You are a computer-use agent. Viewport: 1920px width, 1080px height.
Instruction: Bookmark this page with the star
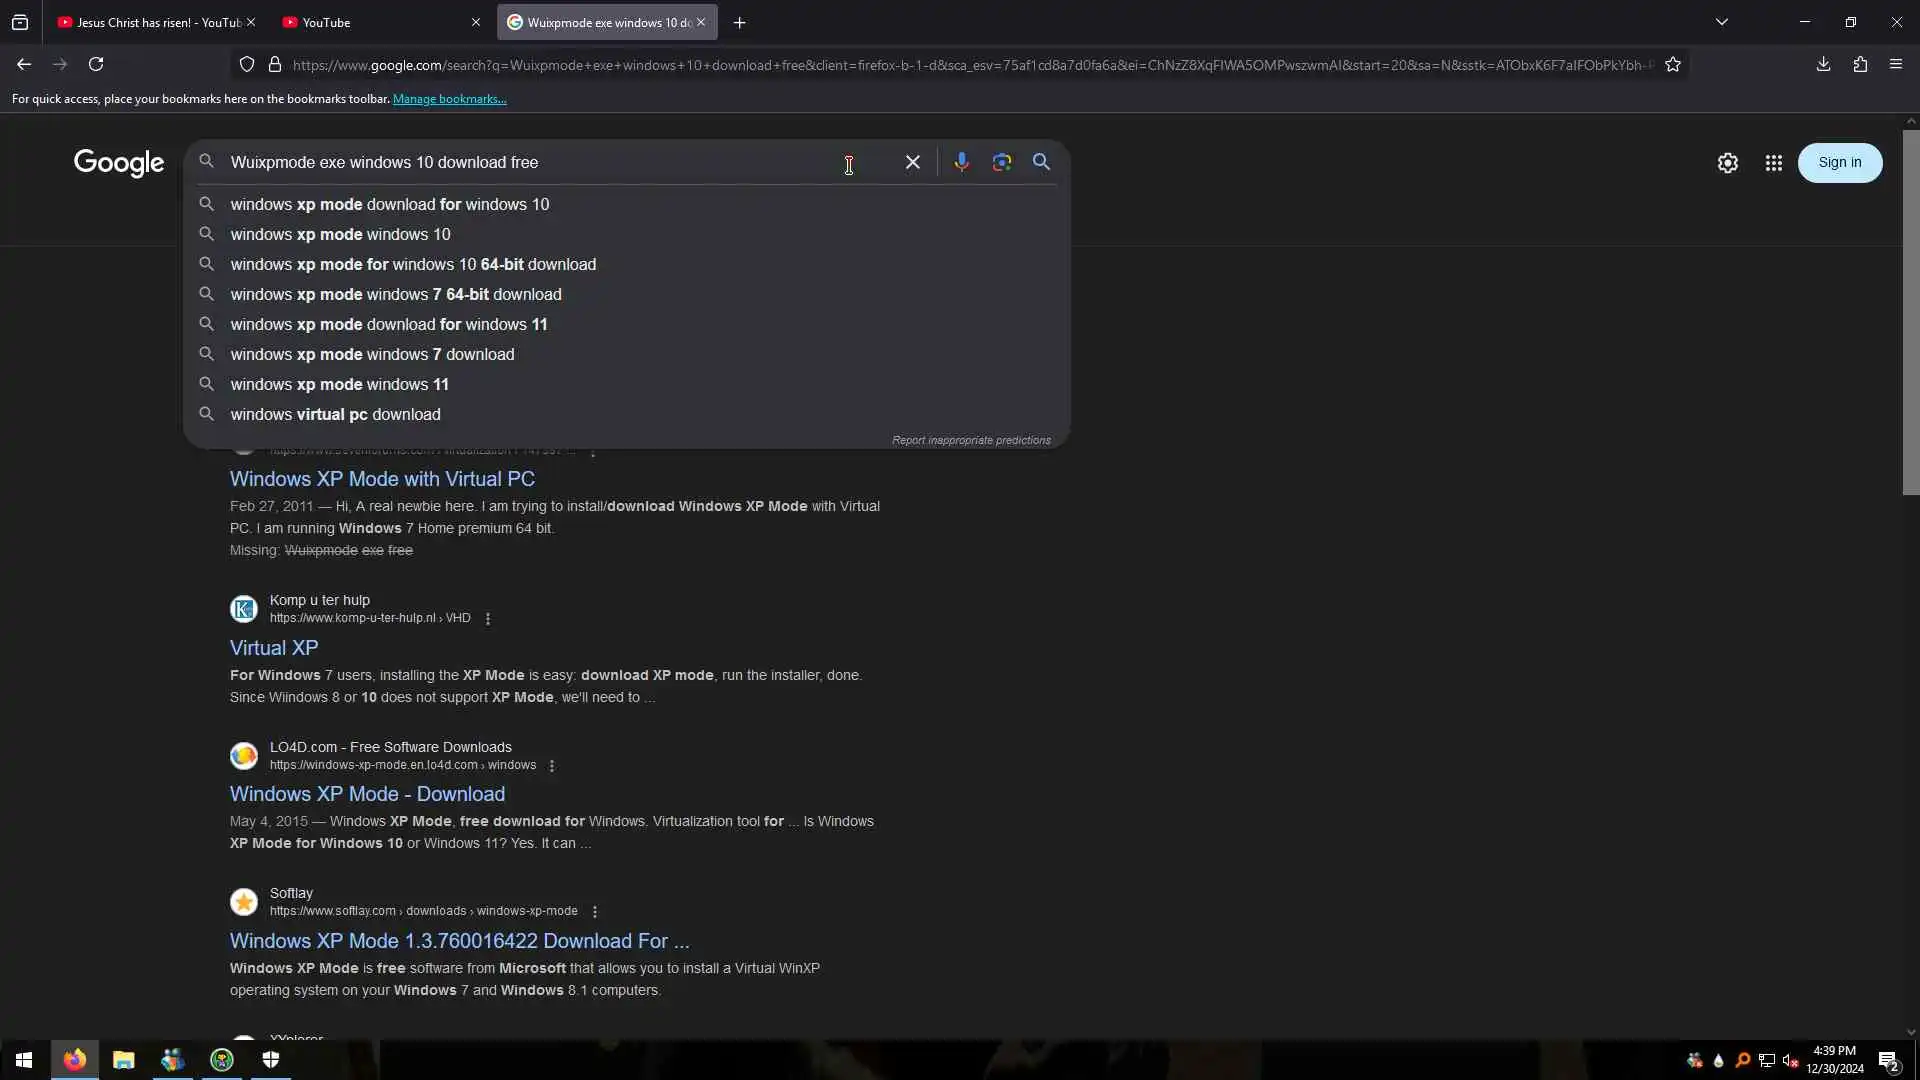point(1673,65)
